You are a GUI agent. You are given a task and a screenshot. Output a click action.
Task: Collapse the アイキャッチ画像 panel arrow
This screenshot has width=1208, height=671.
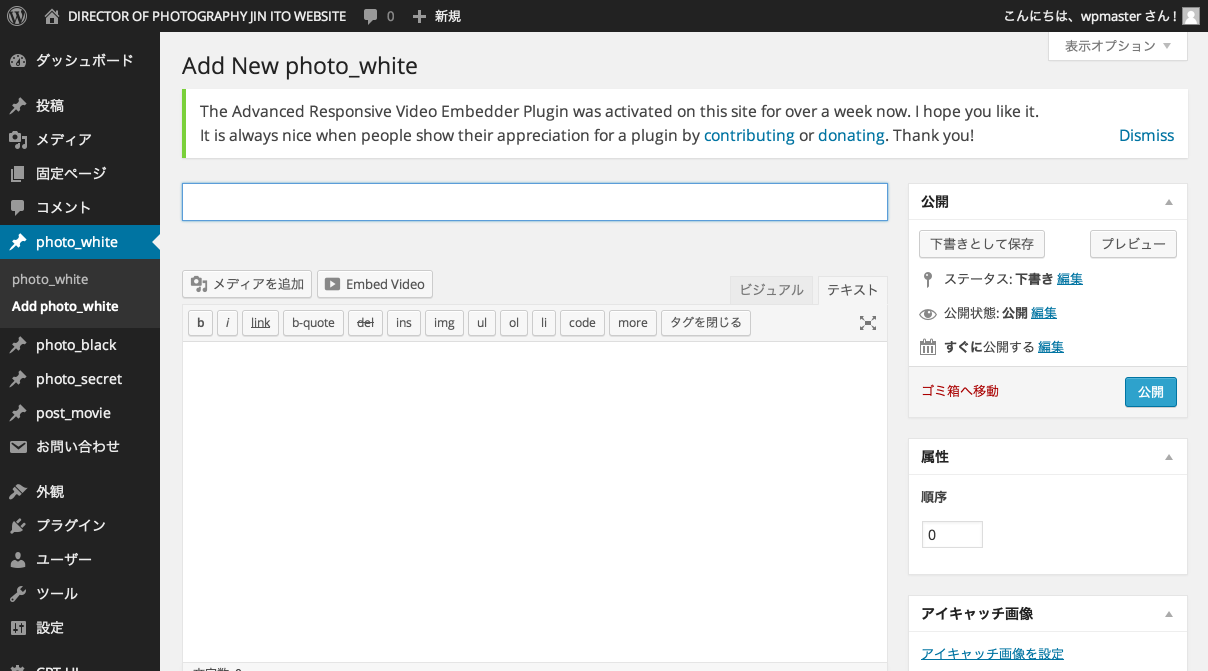(1169, 614)
